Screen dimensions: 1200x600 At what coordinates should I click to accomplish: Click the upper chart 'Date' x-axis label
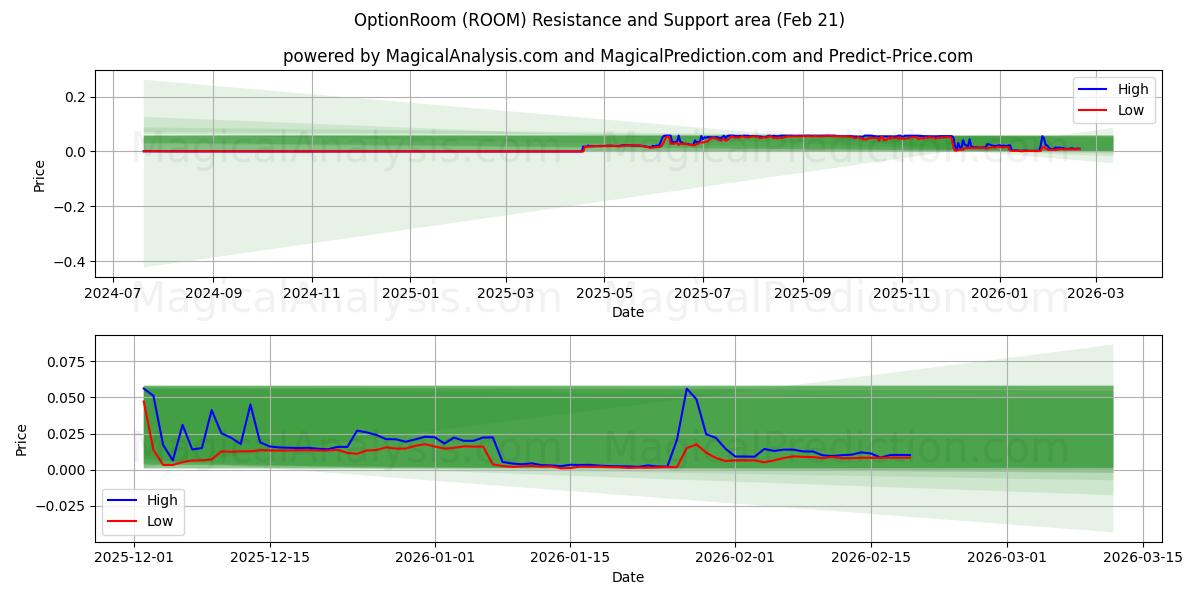pos(628,312)
